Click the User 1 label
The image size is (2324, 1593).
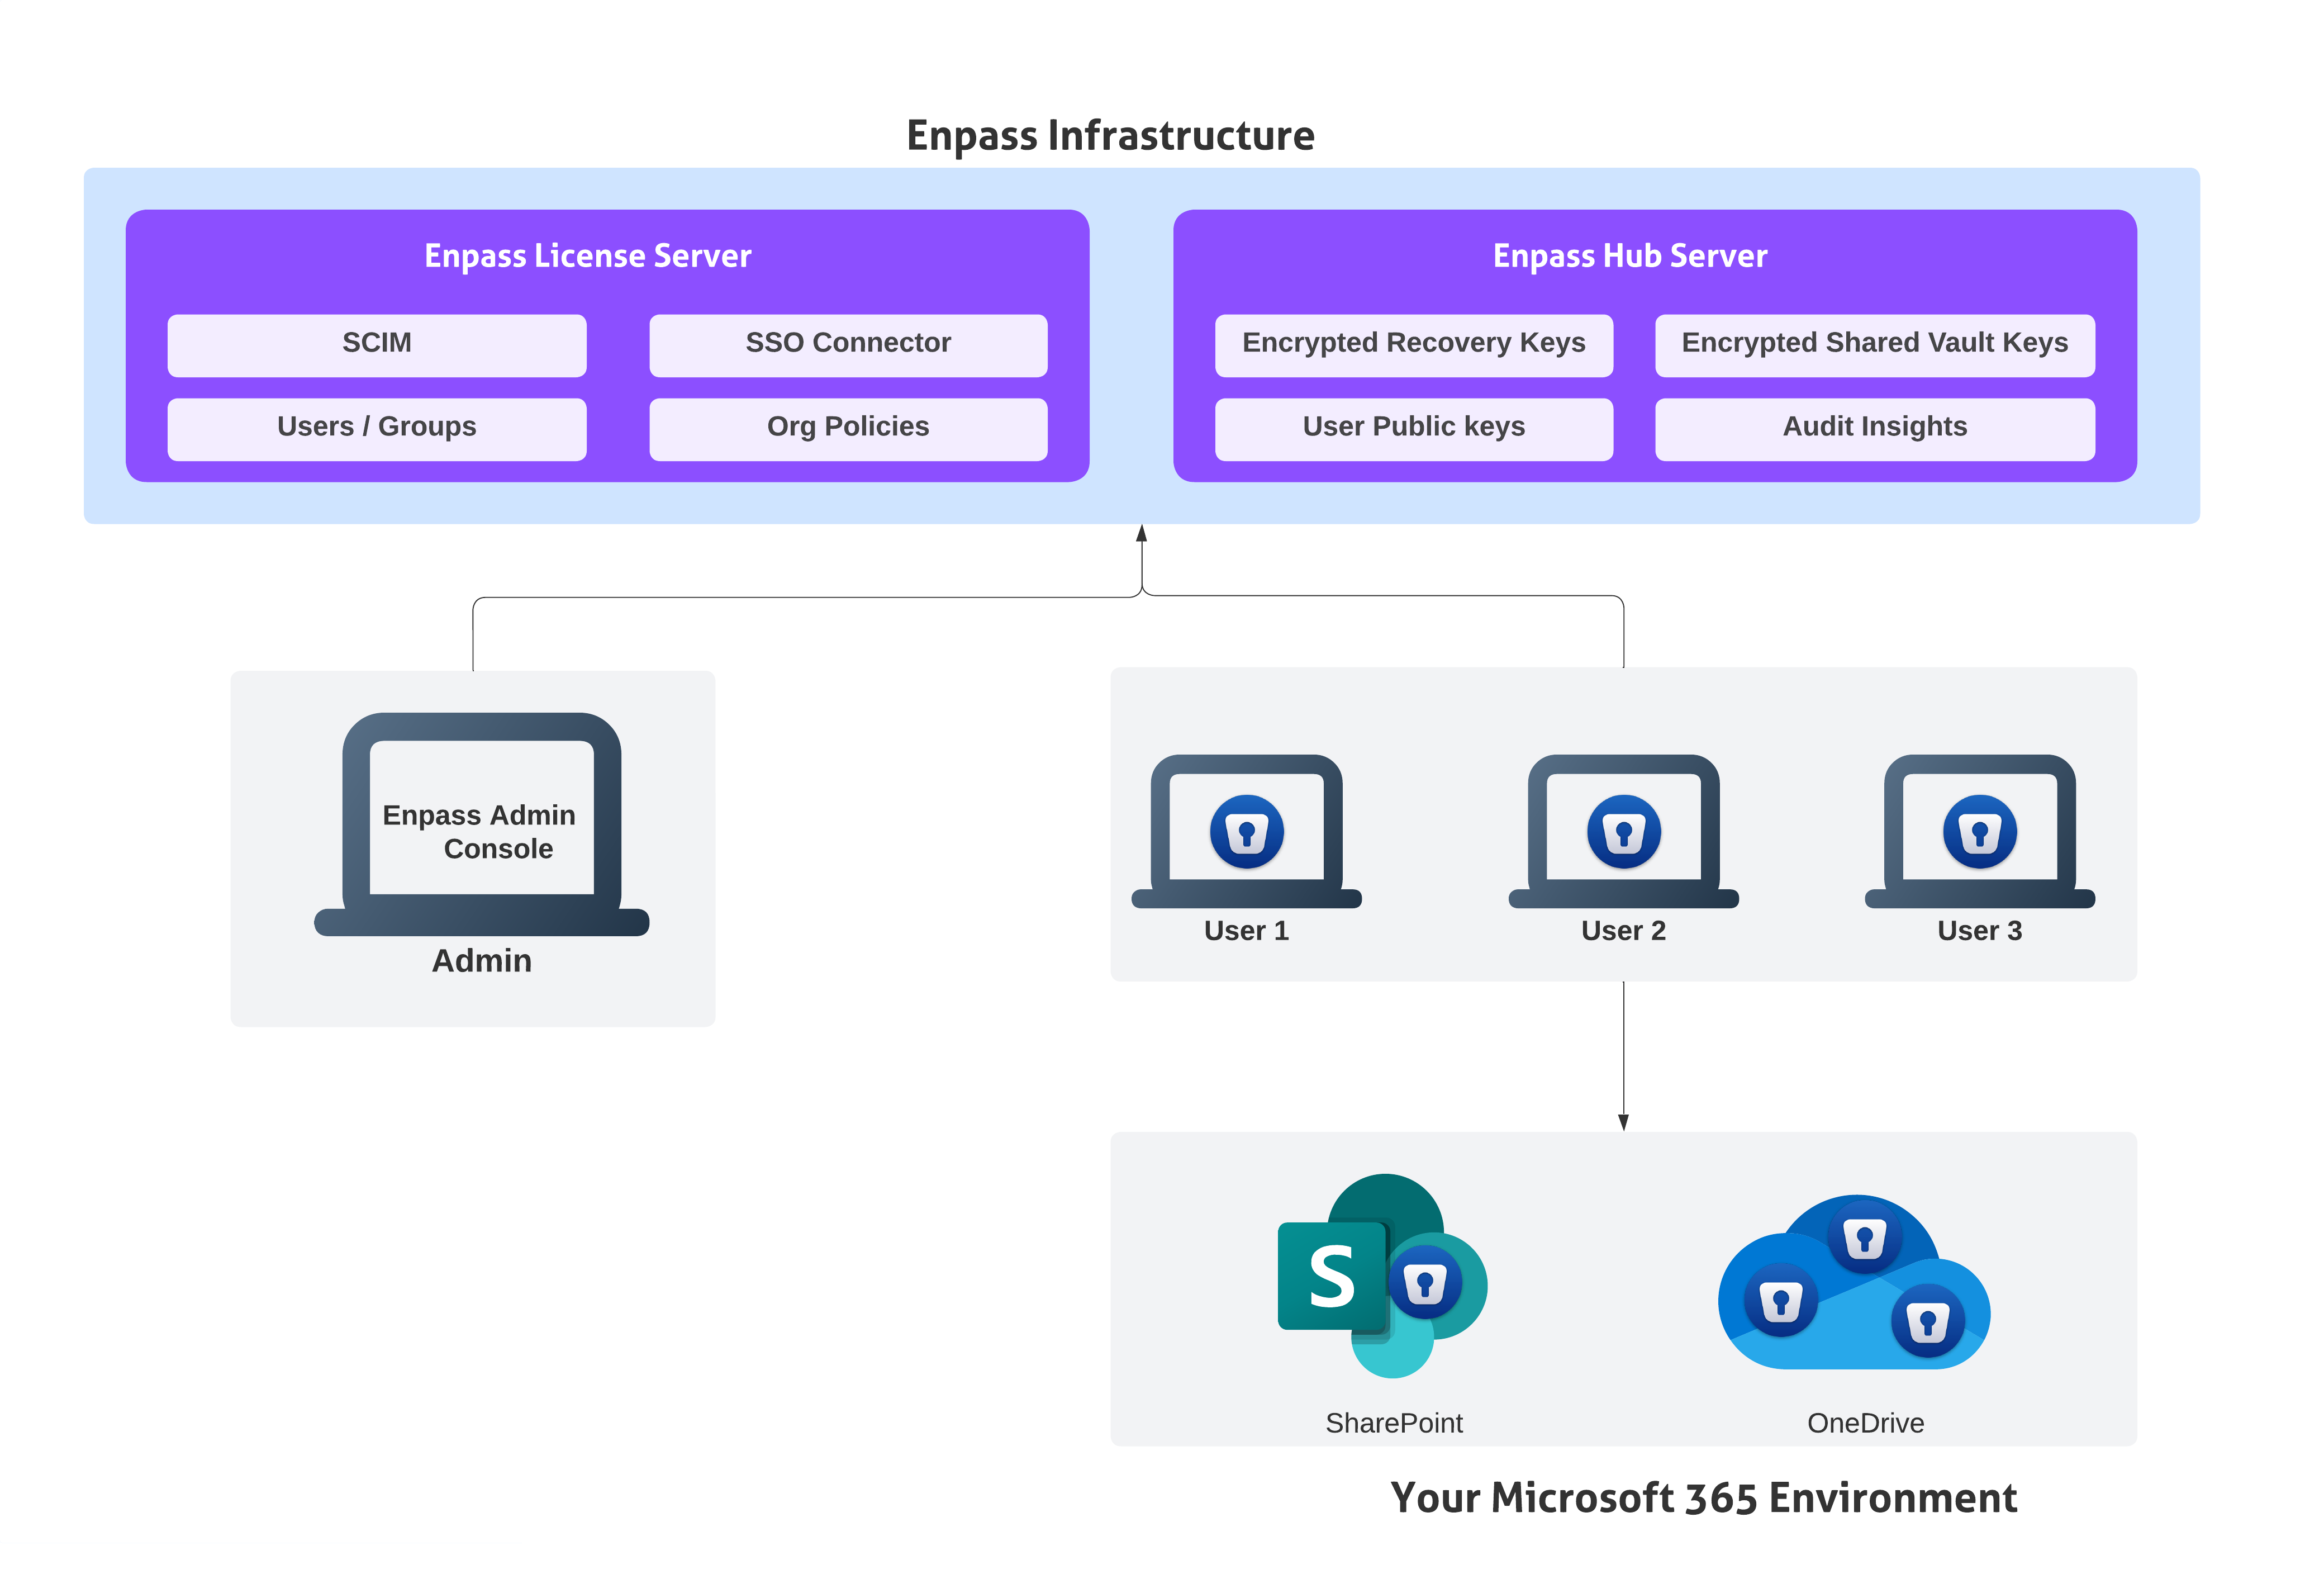tap(1246, 931)
